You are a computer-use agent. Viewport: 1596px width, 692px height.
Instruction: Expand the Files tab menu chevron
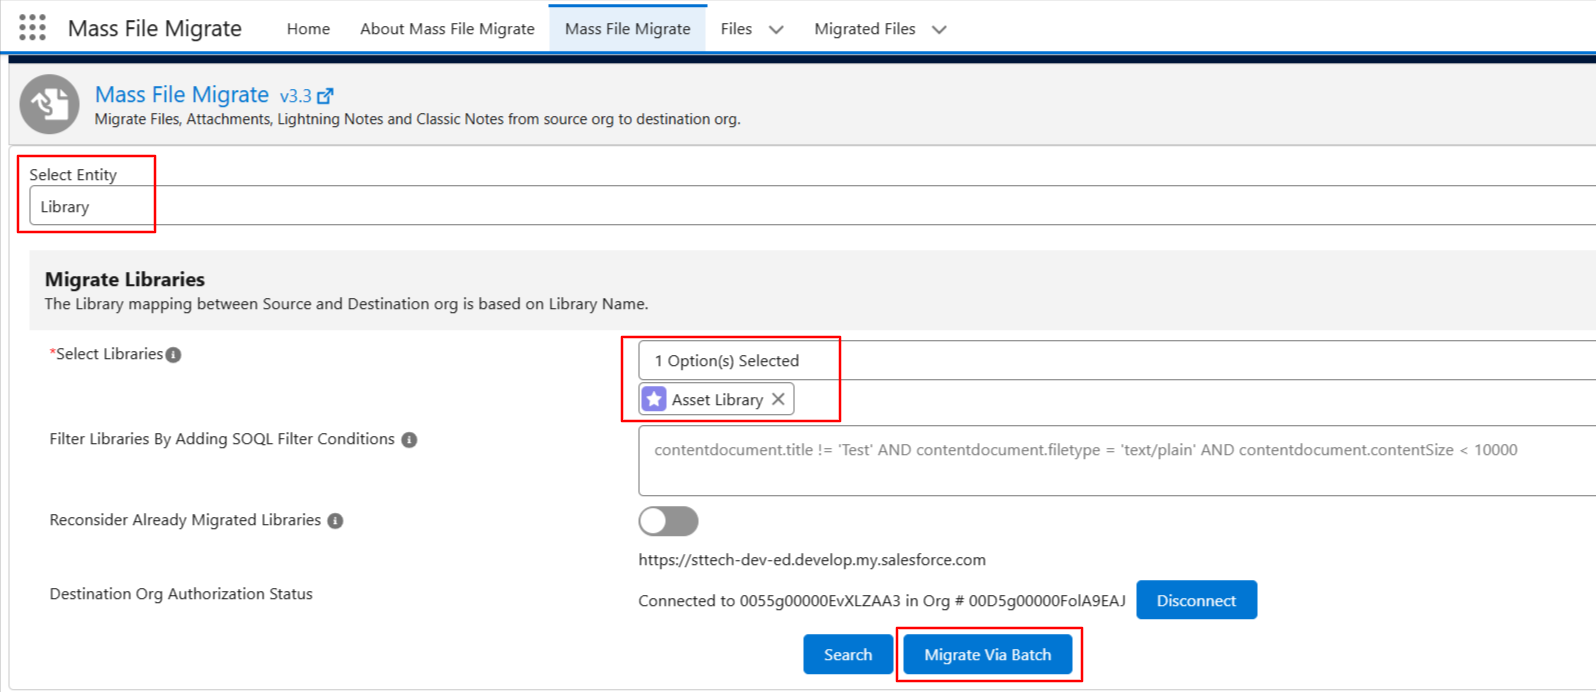(x=776, y=30)
